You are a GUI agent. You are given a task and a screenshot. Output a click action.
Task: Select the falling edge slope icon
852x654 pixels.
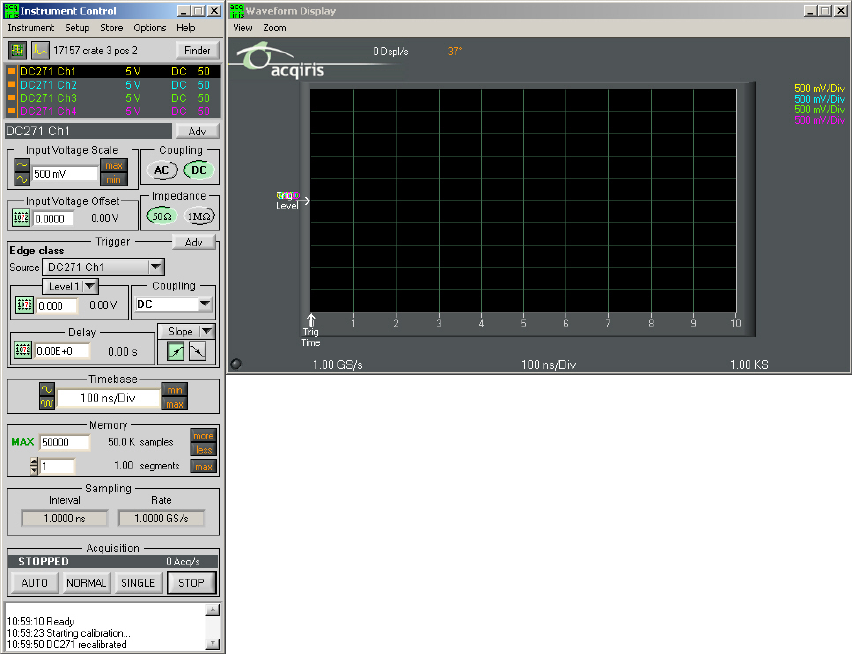click(197, 351)
